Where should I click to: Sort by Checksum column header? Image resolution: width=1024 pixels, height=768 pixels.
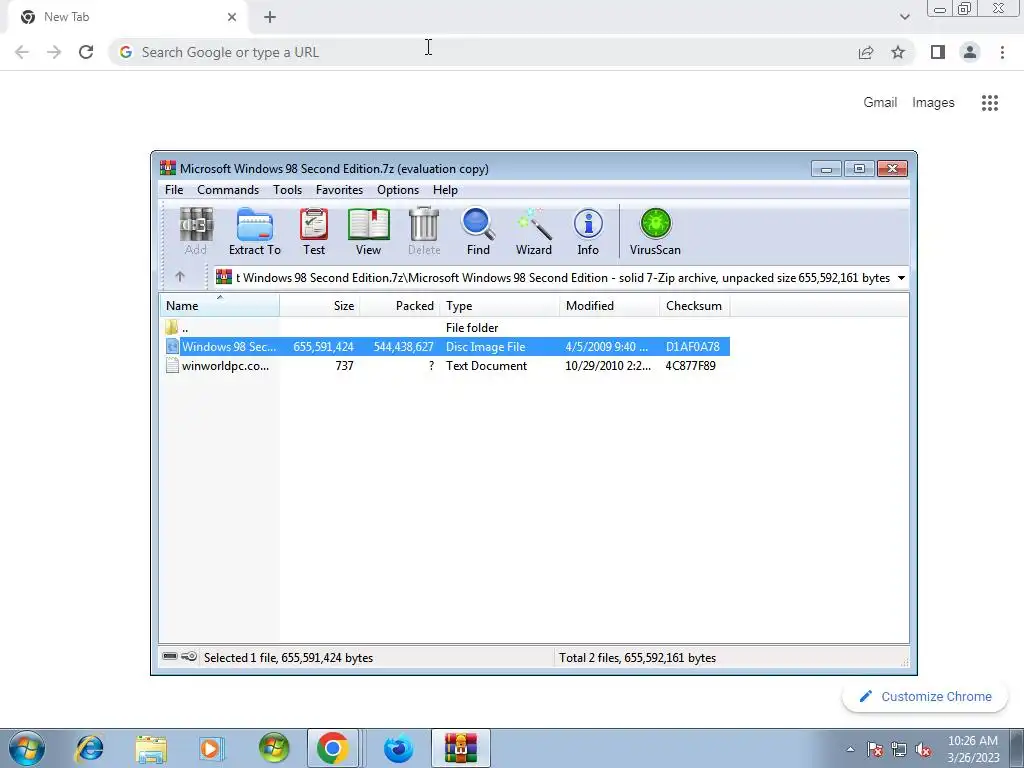(x=695, y=305)
